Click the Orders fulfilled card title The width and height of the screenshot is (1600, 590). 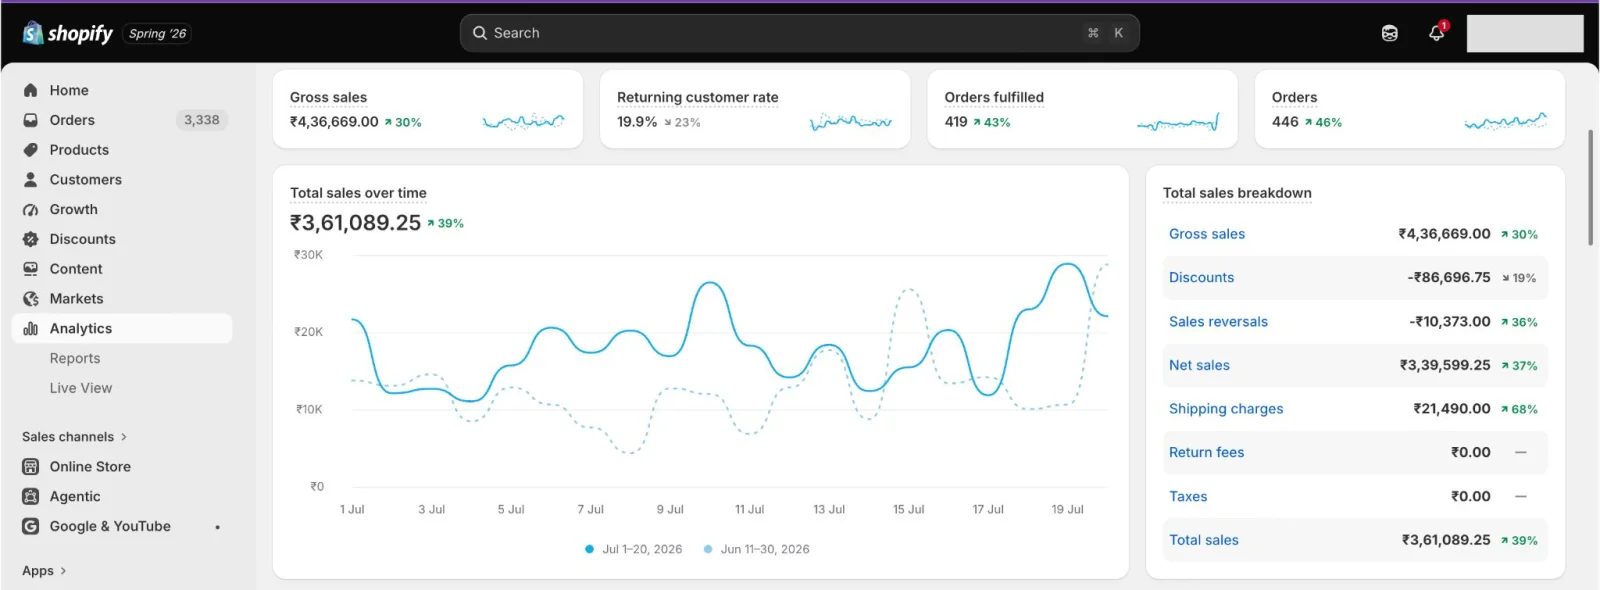[x=994, y=97]
